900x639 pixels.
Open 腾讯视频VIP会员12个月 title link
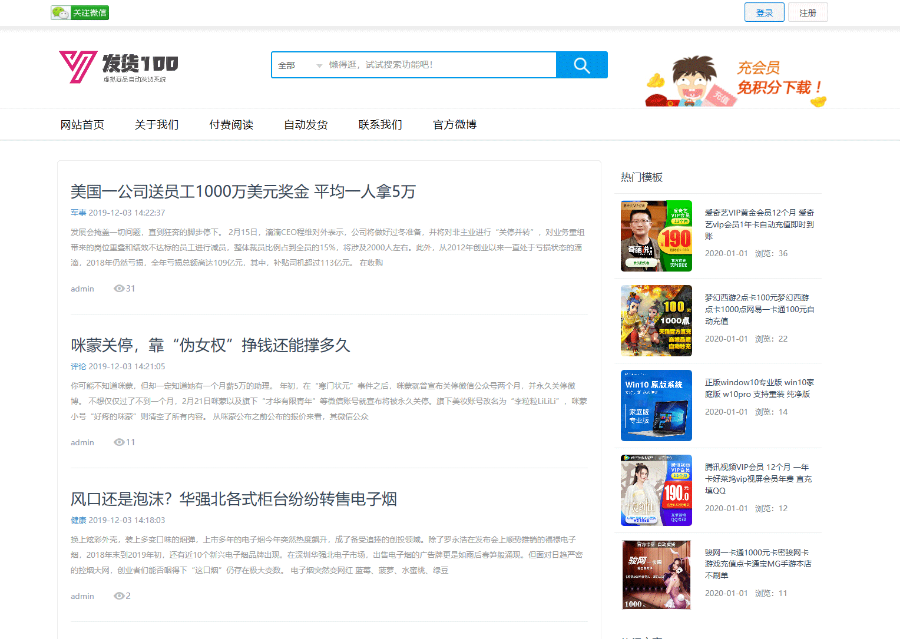coord(758,479)
